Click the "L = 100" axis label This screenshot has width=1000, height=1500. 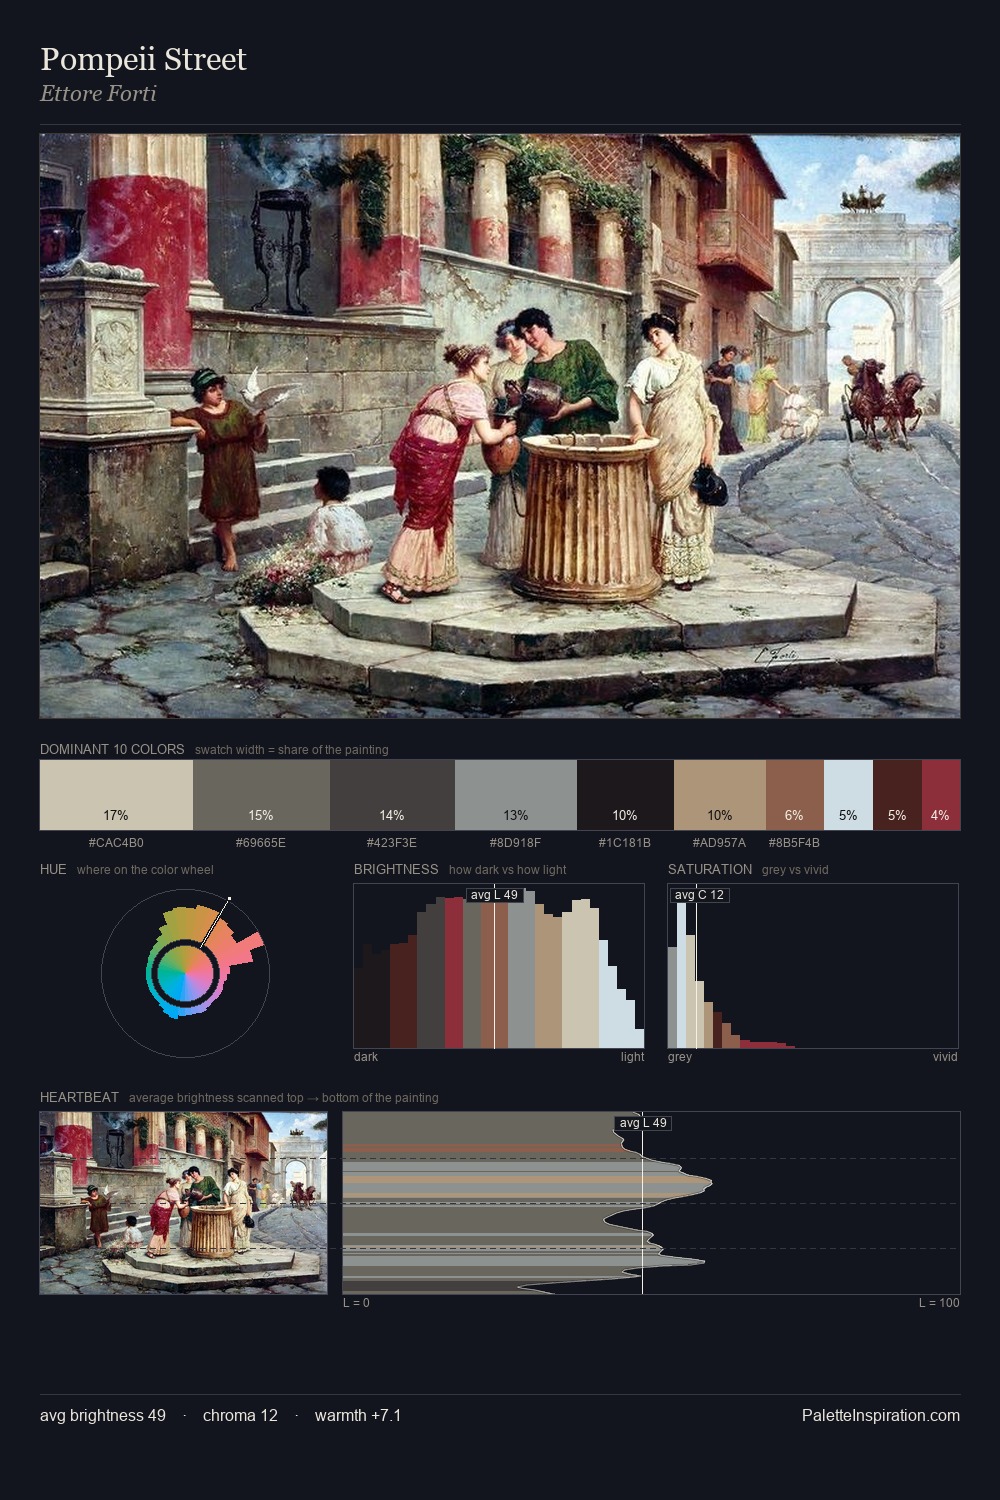pyautogui.click(x=939, y=1303)
